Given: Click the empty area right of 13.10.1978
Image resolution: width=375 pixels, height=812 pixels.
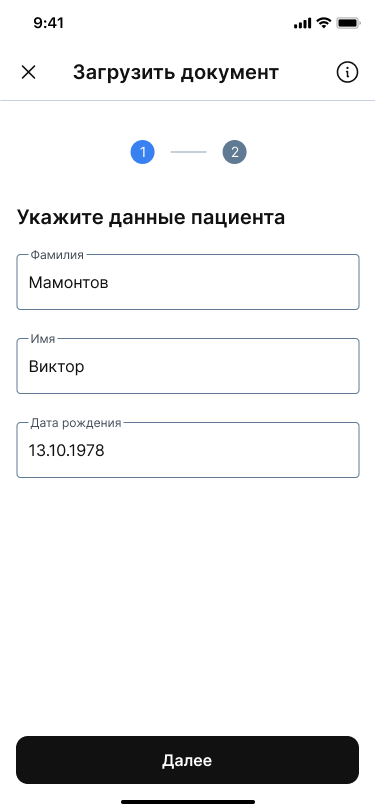Looking at the screenshot, I should 230,451.
